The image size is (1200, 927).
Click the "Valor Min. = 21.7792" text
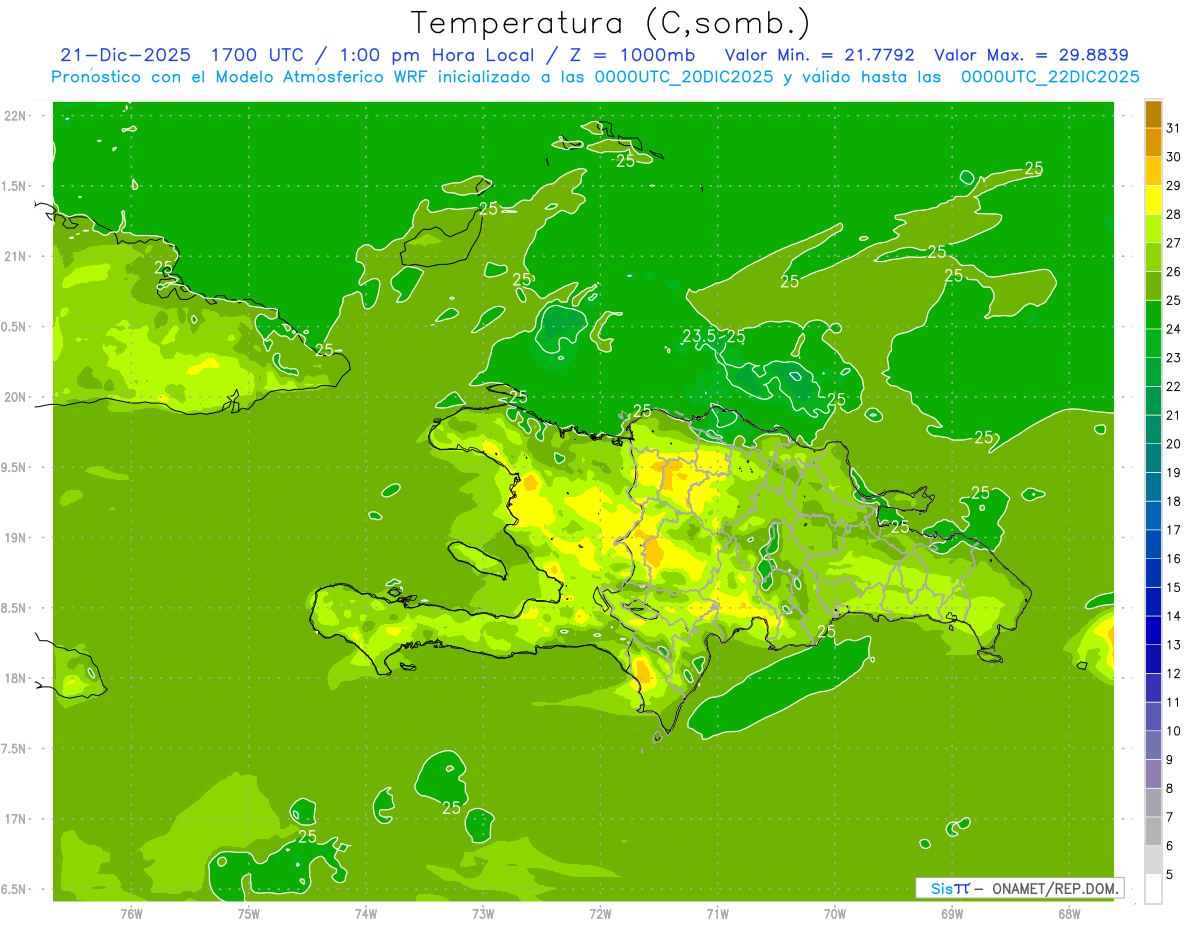819,55
